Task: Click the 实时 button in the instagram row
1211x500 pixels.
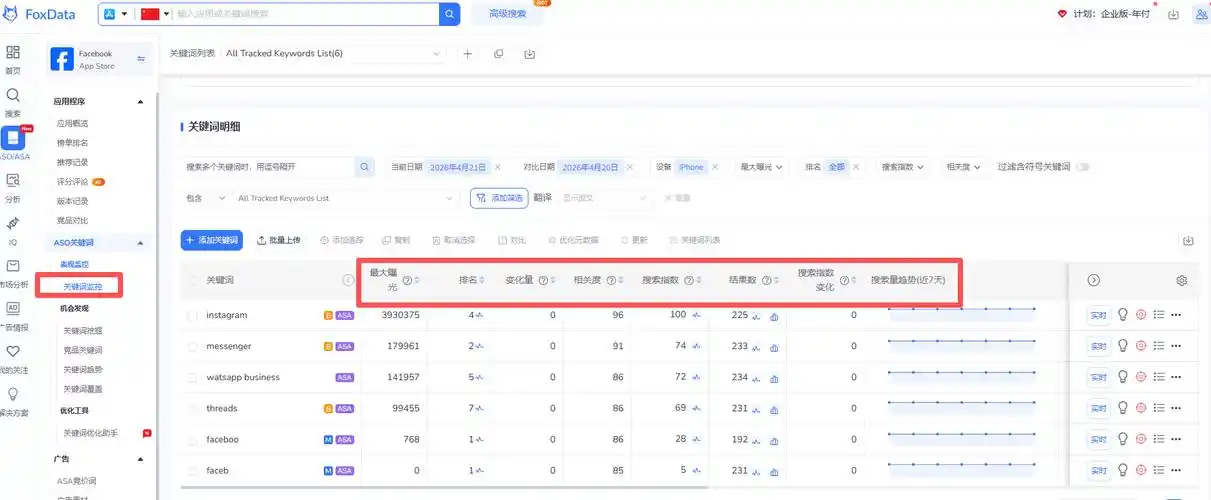Action: click(1098, 316)
